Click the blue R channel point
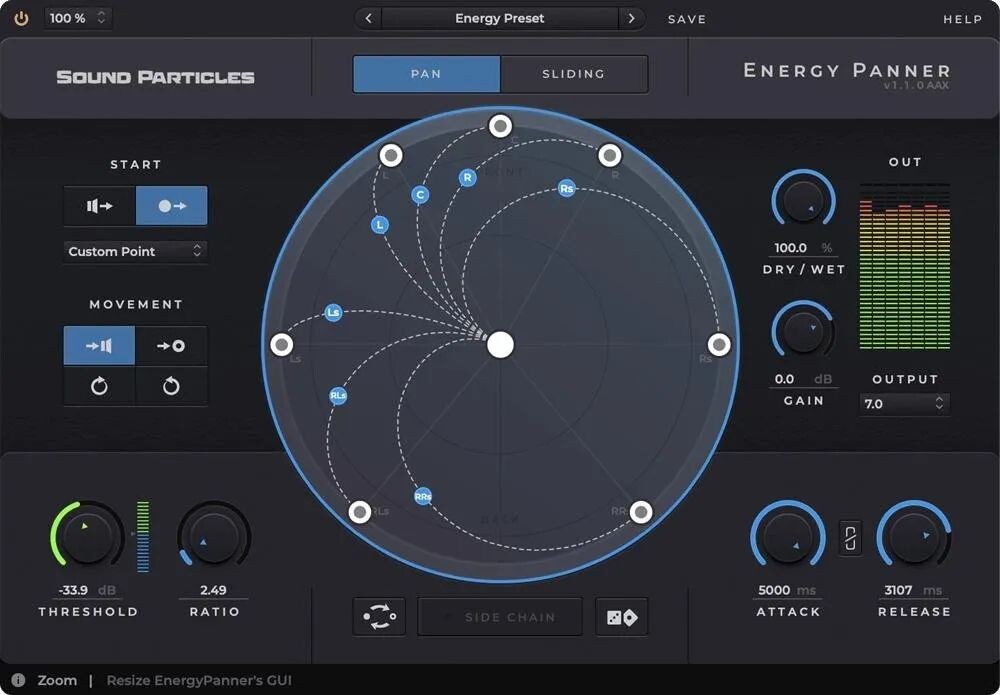 click(x=467, y=177)
